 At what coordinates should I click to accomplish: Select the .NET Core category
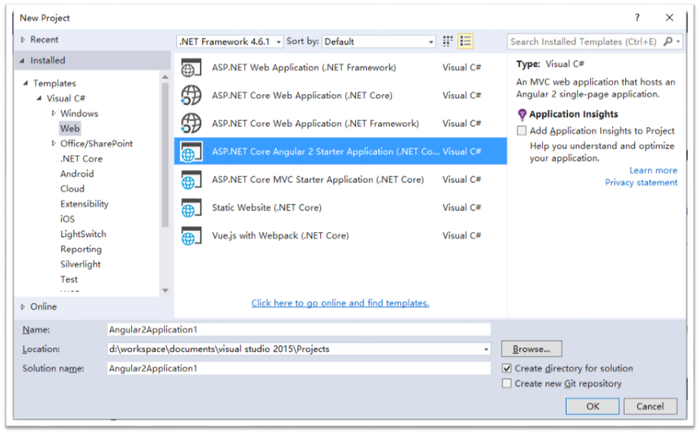81,159
